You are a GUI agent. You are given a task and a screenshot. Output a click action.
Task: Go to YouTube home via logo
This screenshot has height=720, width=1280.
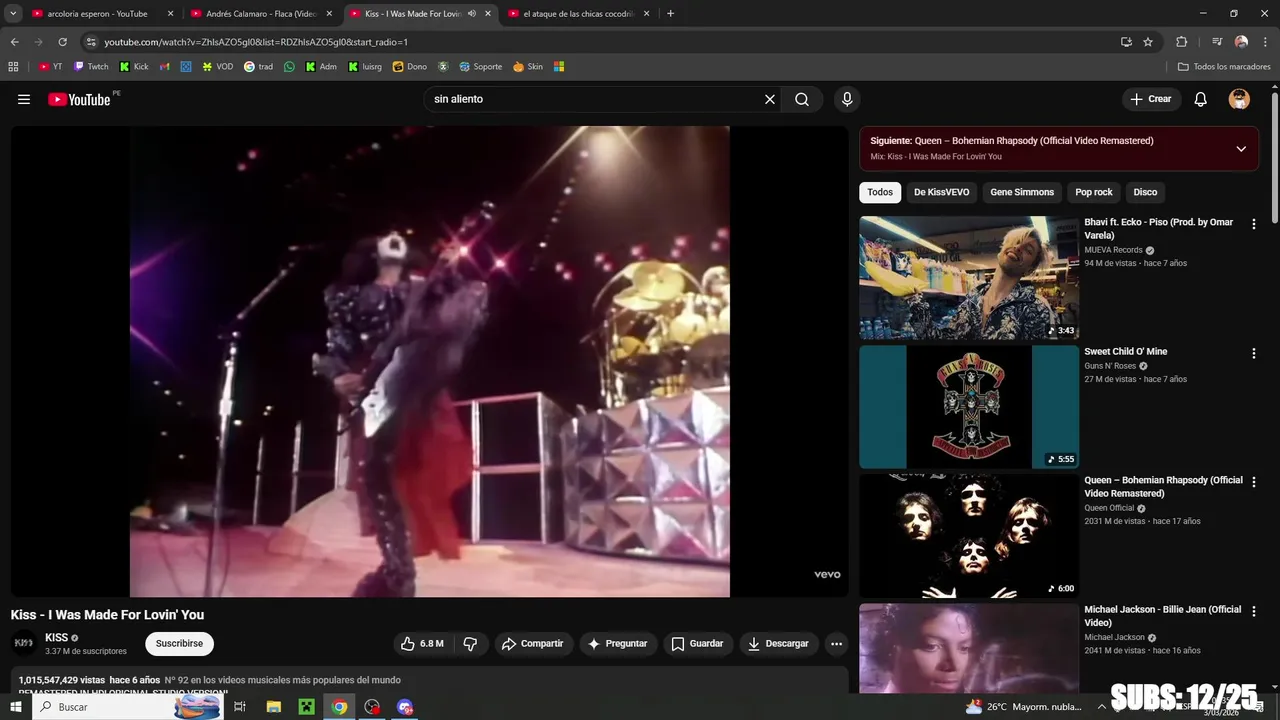point(79,99)
